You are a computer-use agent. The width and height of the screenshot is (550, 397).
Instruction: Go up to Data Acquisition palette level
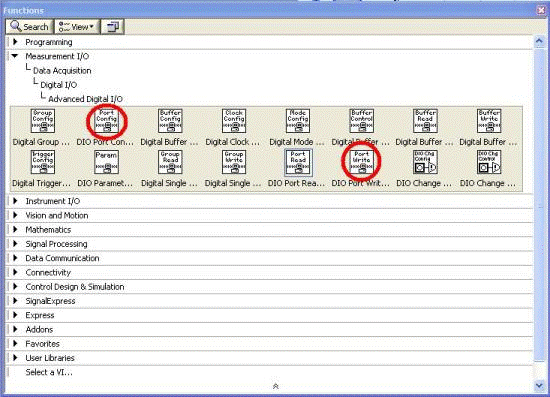pyautogui.click(x=62, y=70)
